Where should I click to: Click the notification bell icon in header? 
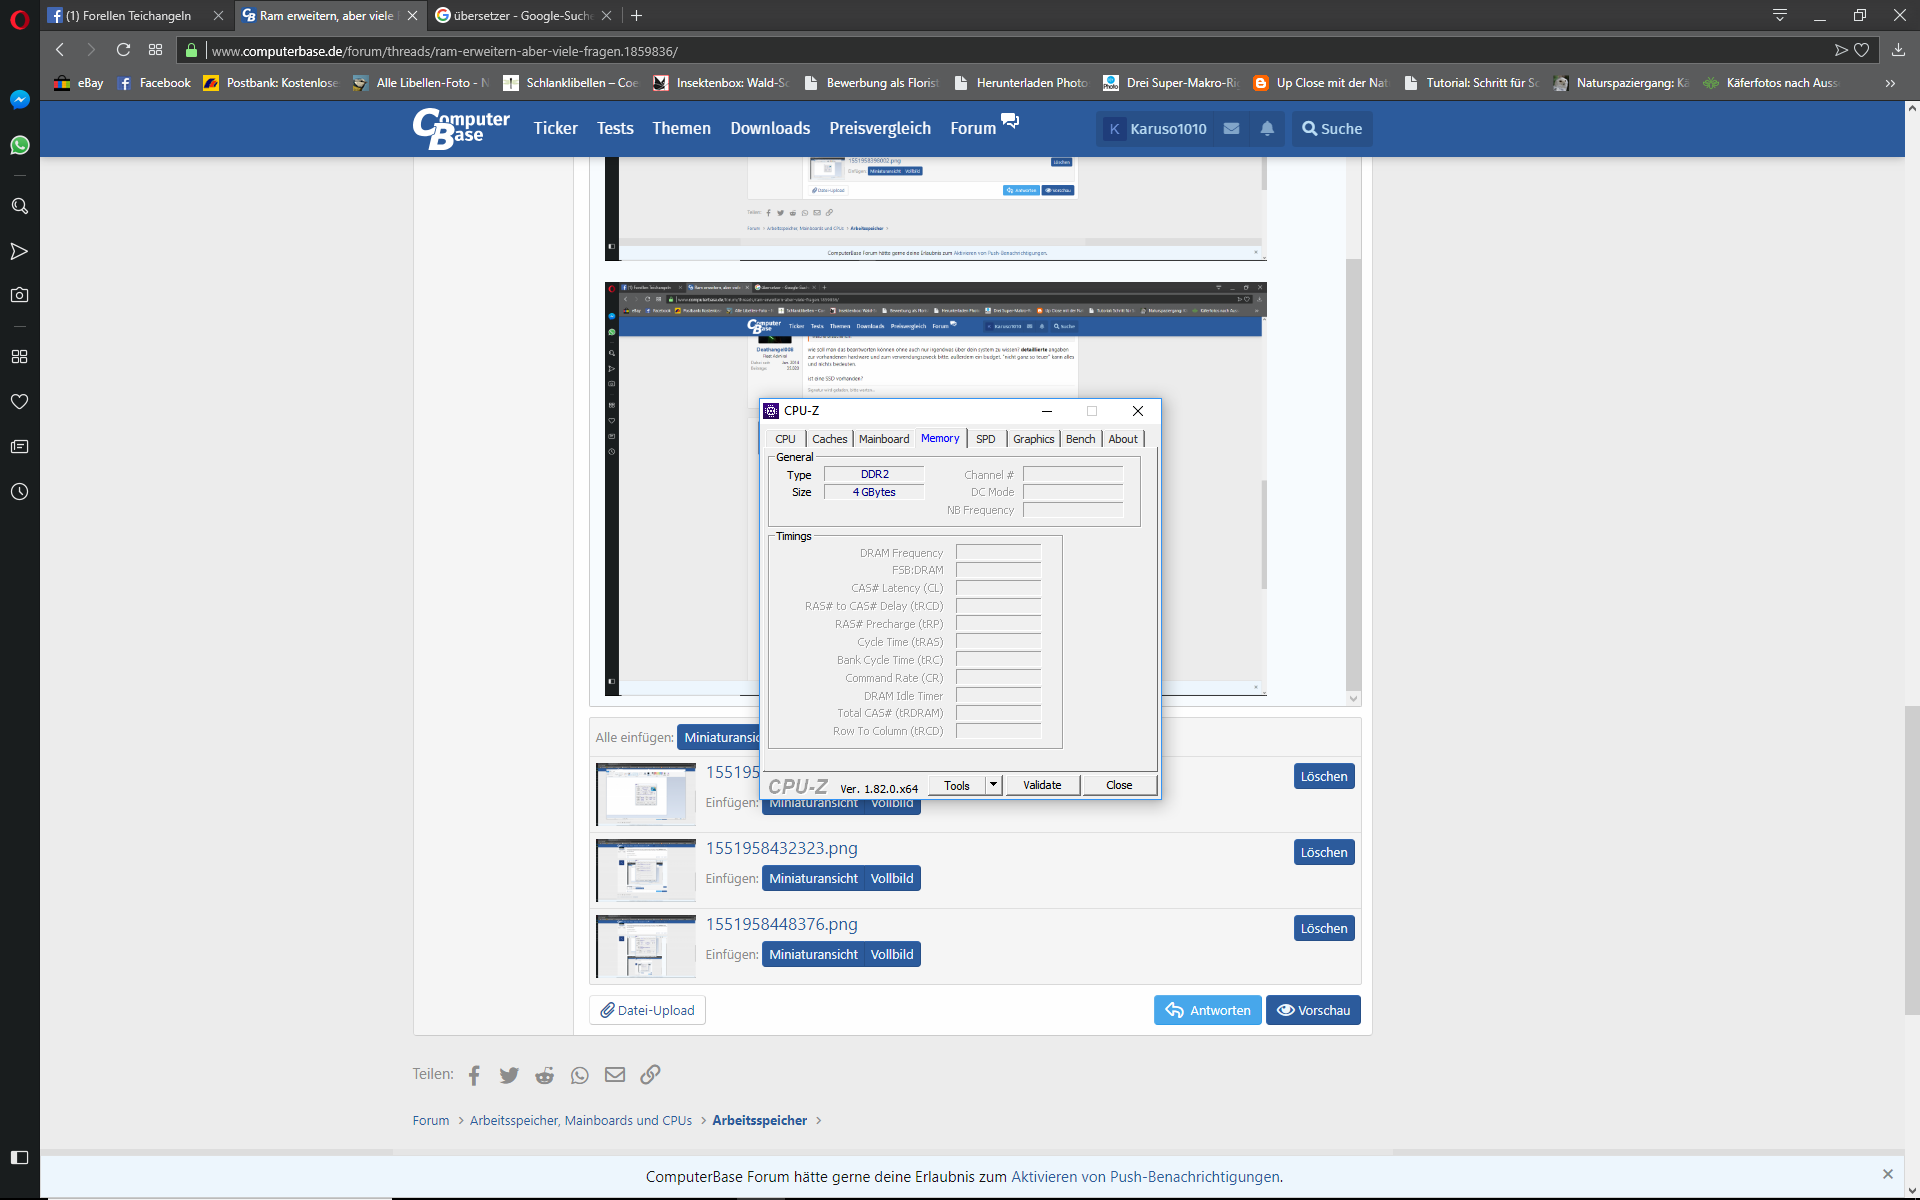[1267, 129]
